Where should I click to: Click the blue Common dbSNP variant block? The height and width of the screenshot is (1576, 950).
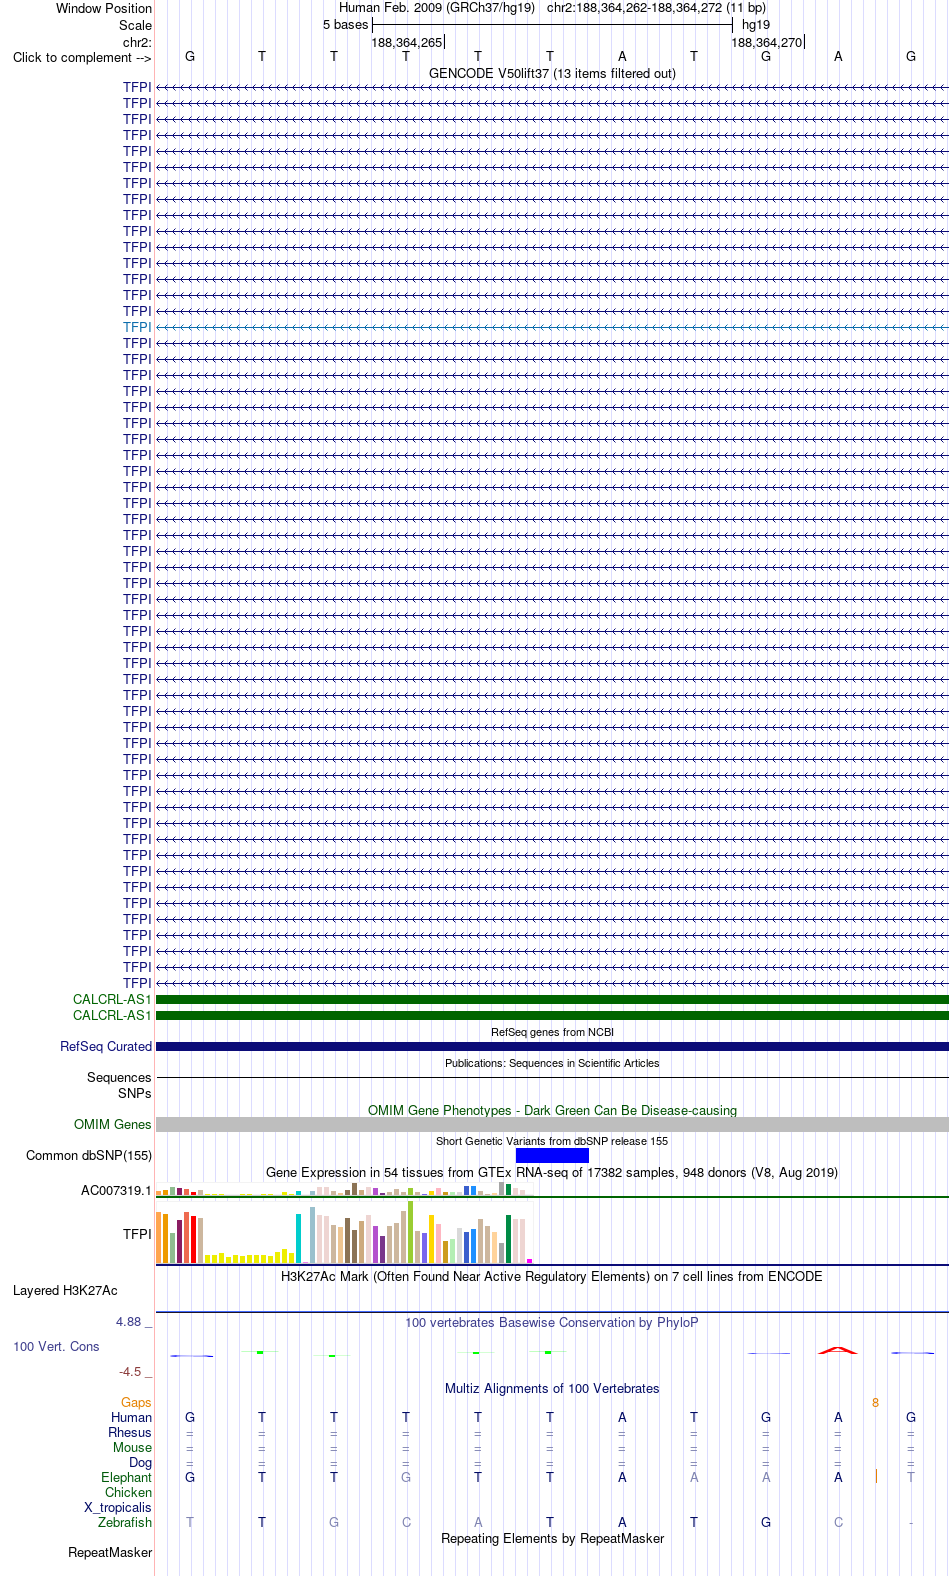click(x=552, y=1155)
